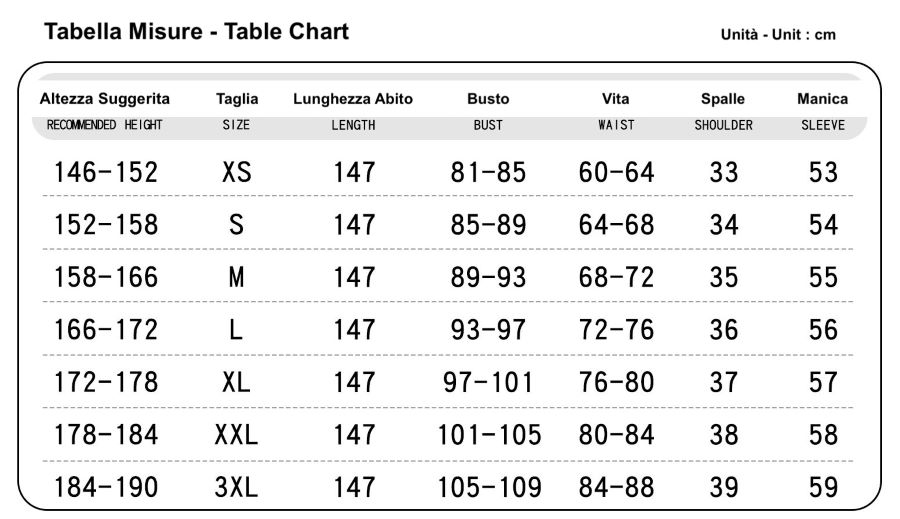Image resolution: width=900 pixels, height=519 pixels.
Task: Click the Taglia column header
Action: (237, 99)
